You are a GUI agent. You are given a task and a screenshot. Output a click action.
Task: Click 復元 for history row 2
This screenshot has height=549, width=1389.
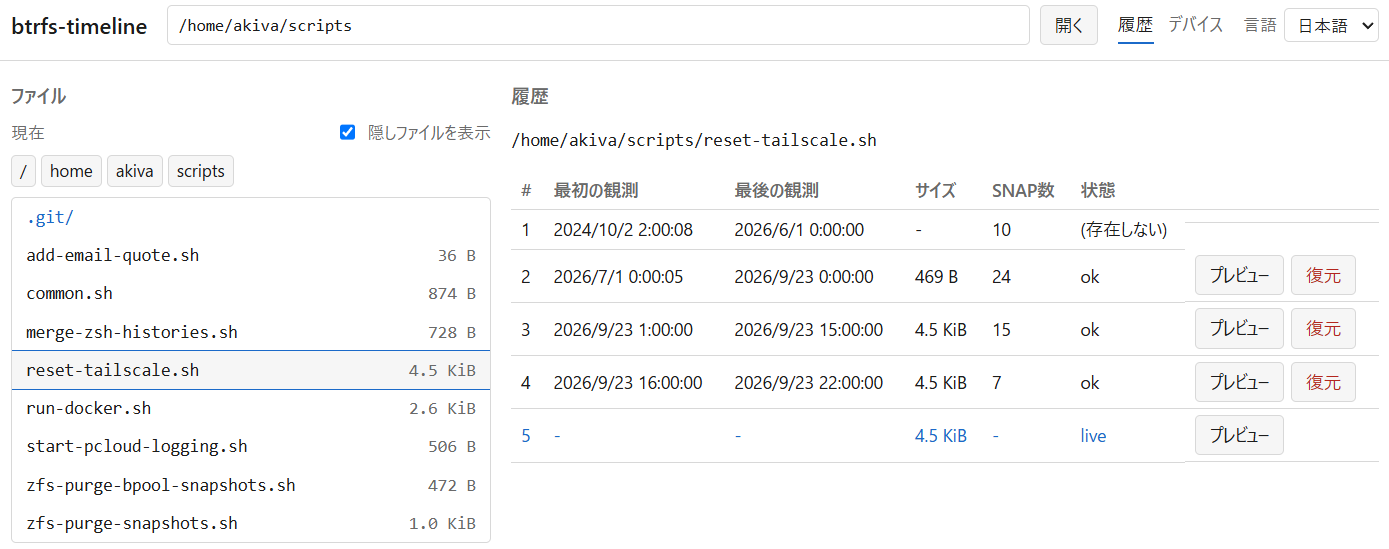(x=1323, y=276)
